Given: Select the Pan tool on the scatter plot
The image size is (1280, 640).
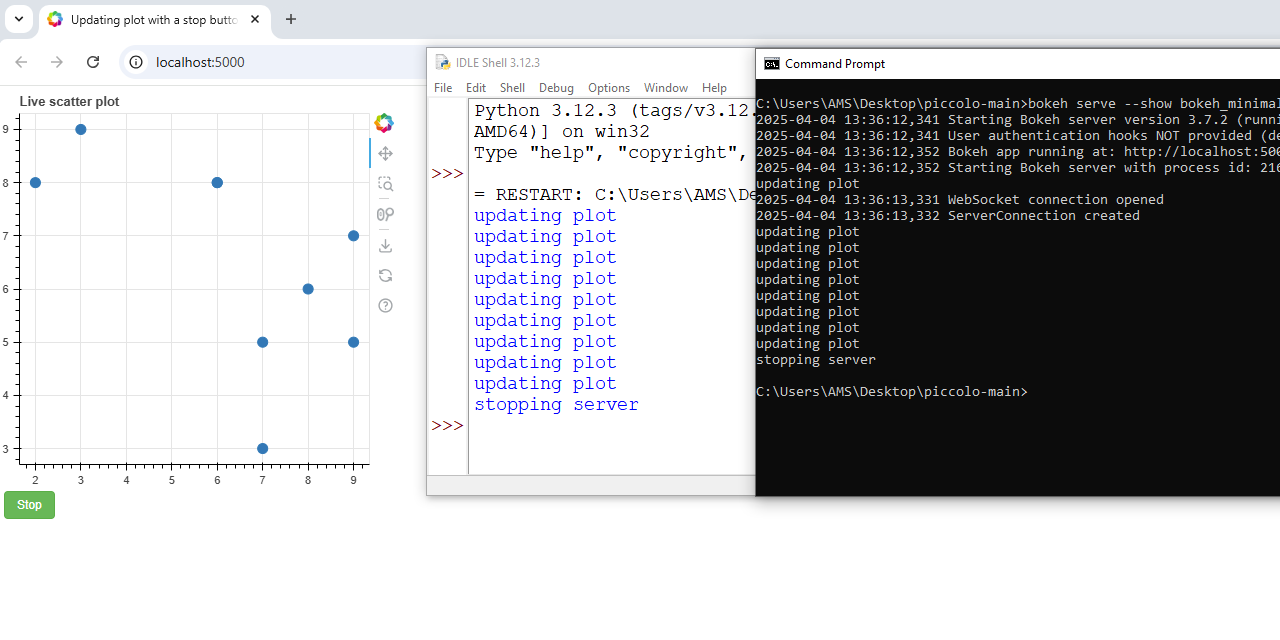Looking at the screenshot, I should point(384,153).
